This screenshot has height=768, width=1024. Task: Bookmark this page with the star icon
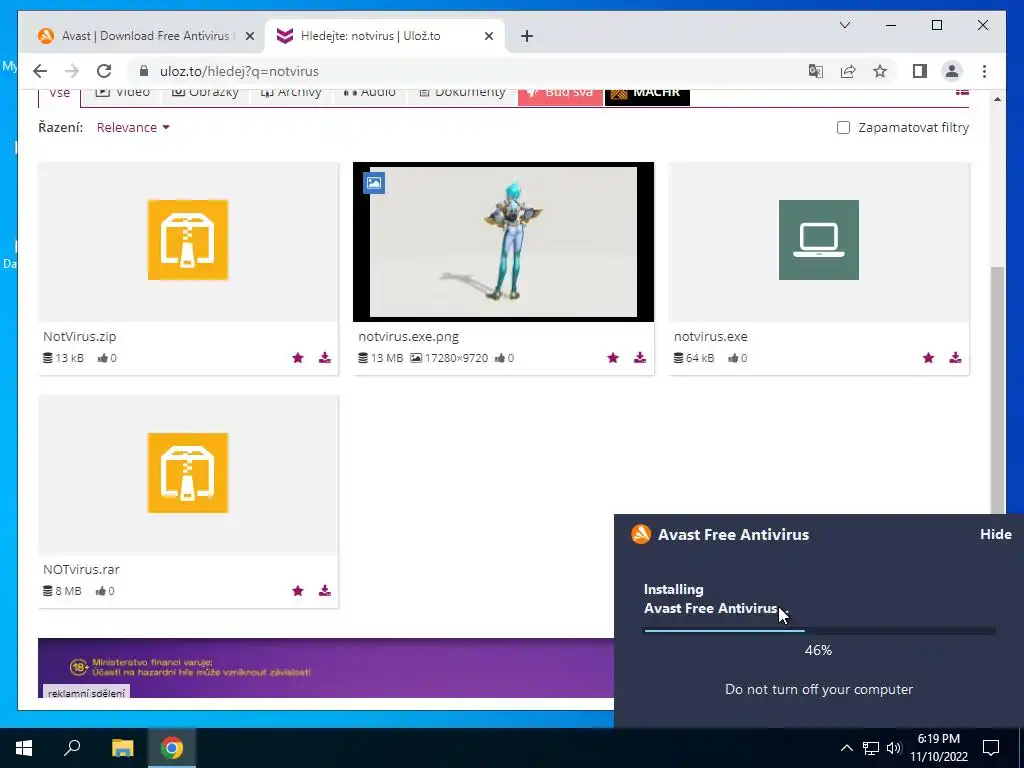880,71
